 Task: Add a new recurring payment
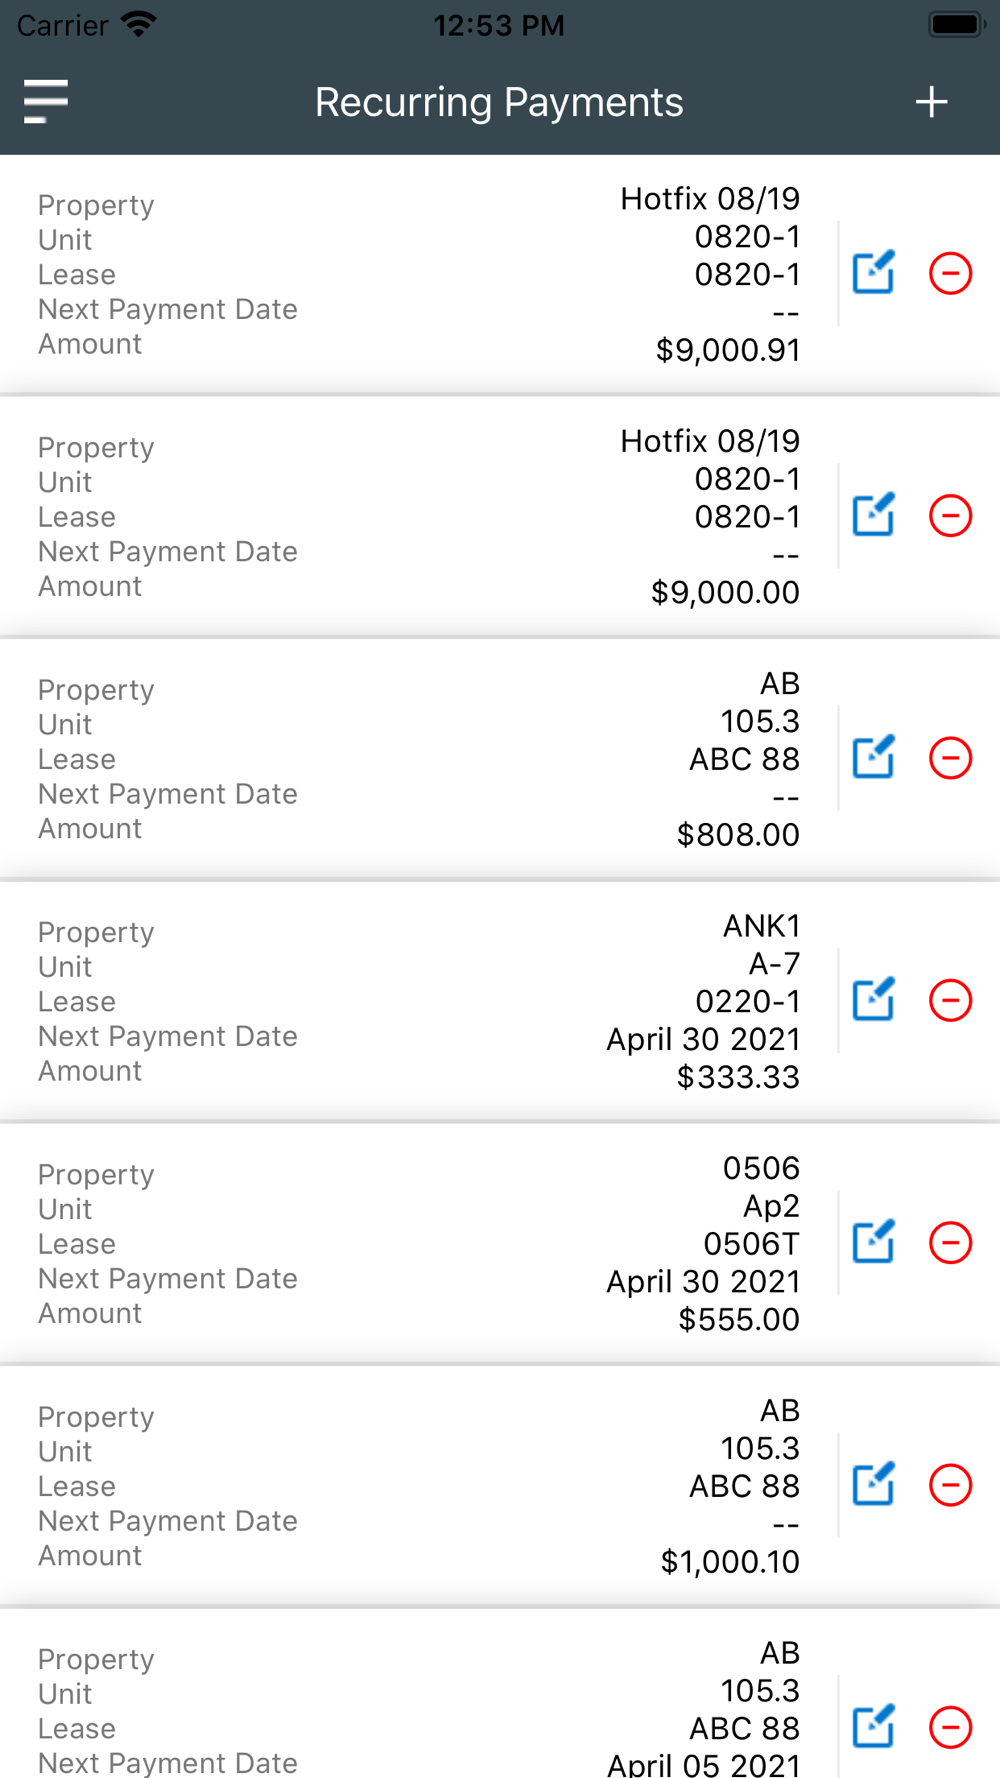pos(931,102)
